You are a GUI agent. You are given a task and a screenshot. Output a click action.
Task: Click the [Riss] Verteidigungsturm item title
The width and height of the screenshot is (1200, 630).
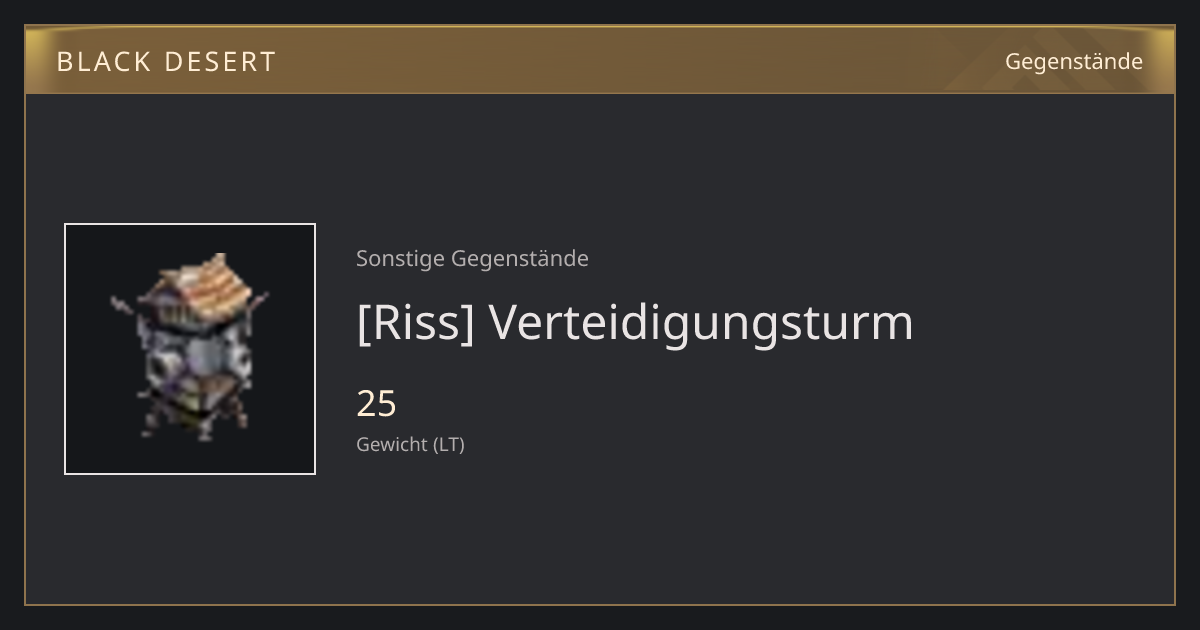click(635, 323)
